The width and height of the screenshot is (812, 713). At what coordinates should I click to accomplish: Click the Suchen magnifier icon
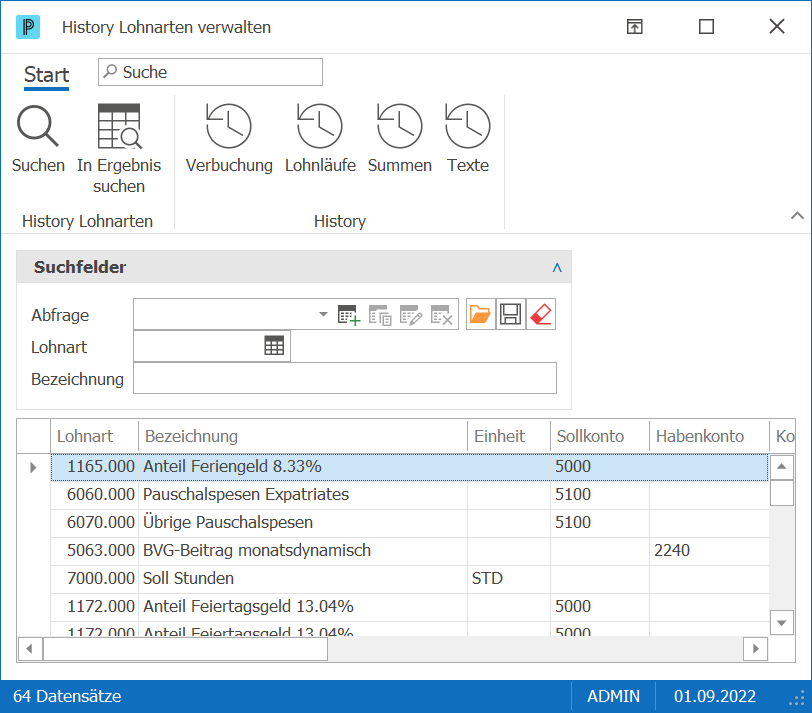tap(38, 126)
